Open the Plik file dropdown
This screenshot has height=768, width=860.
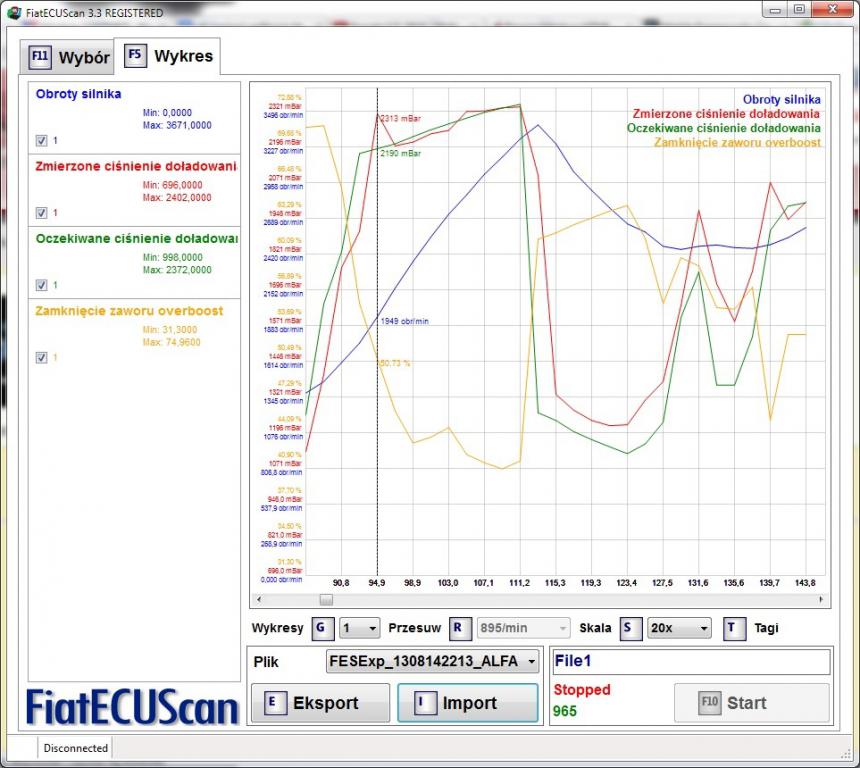(432, 662)
